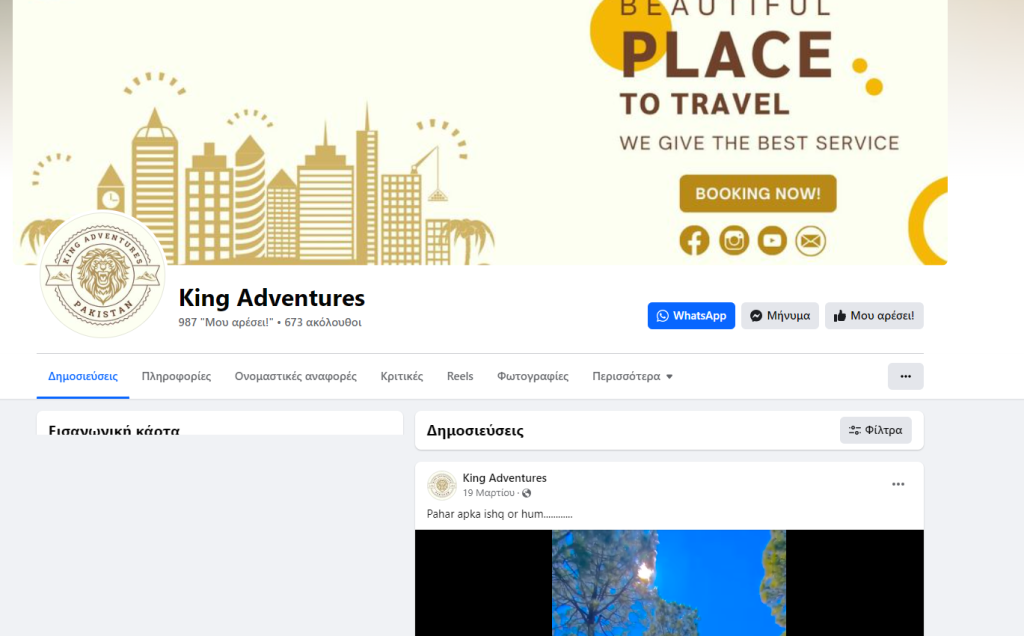Select the Φωτογραφίες tab
Screen dimensions: 1024x636
pos(533,376)
